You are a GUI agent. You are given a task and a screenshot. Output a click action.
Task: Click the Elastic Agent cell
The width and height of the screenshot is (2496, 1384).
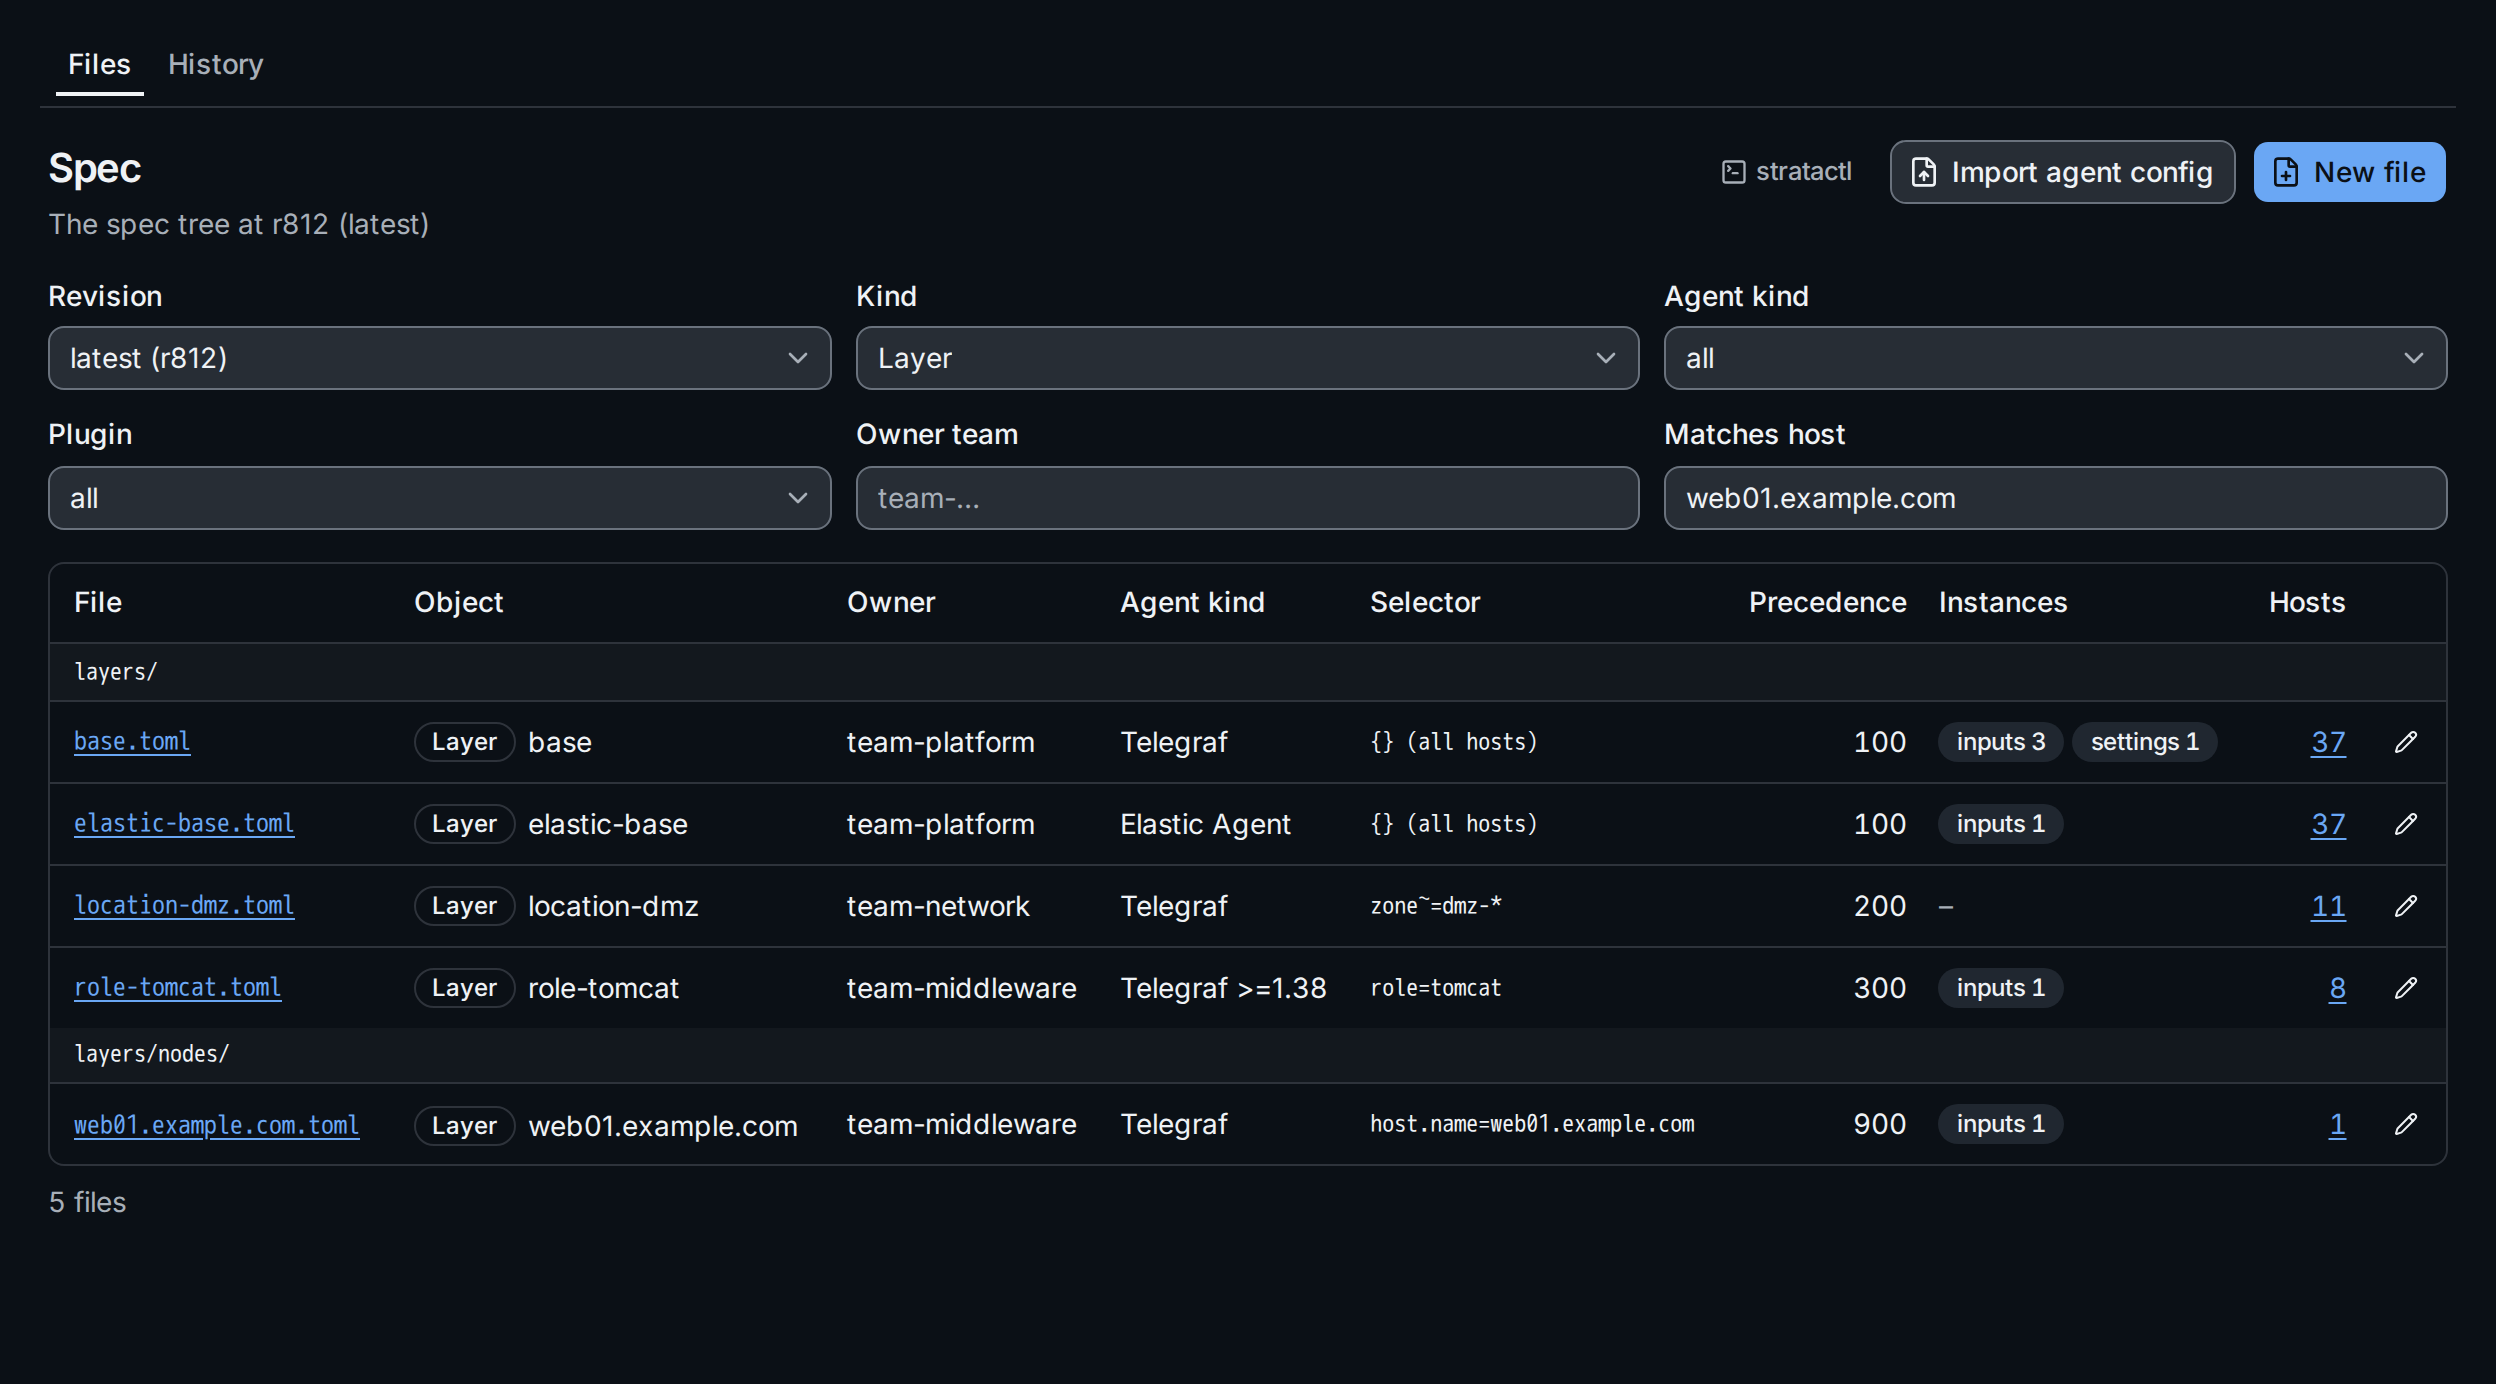coord(1205,824)
